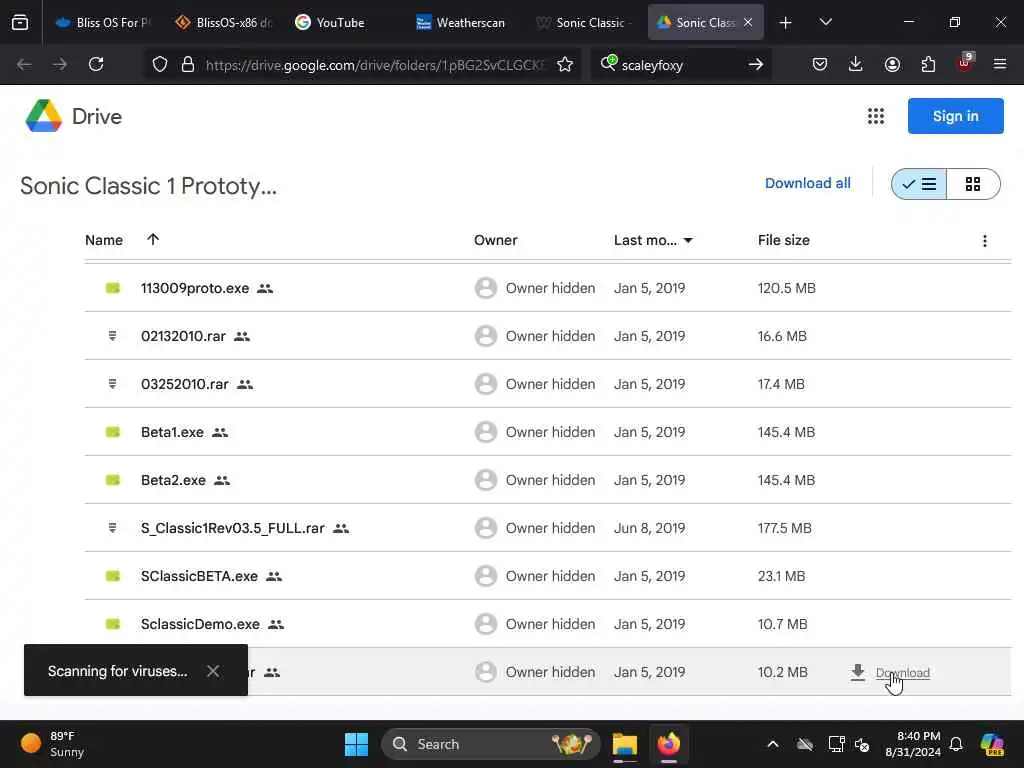Dismiss the Scanning for viruses notification

[x=213, y=671]
